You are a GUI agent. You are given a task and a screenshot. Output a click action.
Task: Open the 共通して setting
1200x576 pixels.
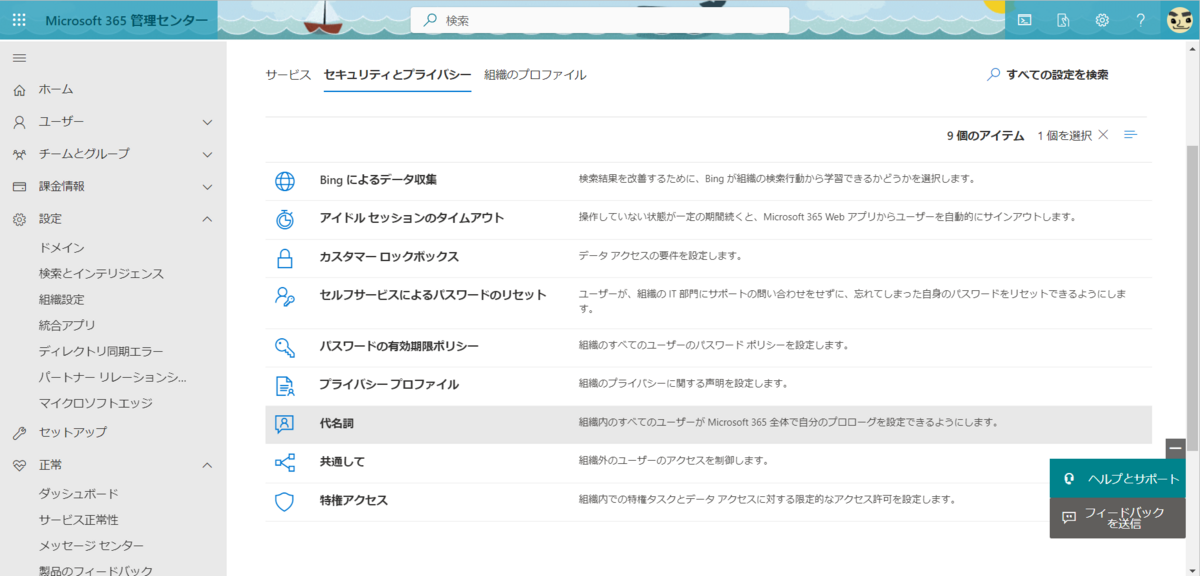click(x=343, y=463)
